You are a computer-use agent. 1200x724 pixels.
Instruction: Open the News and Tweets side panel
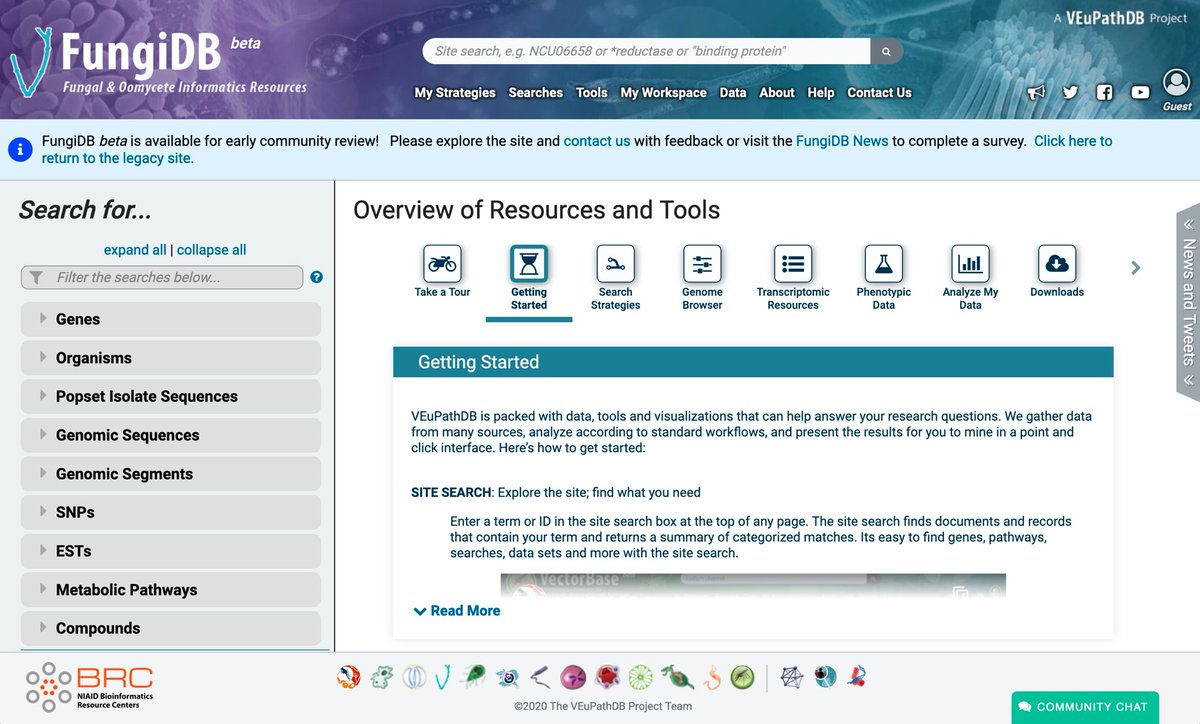(1188, 302)
